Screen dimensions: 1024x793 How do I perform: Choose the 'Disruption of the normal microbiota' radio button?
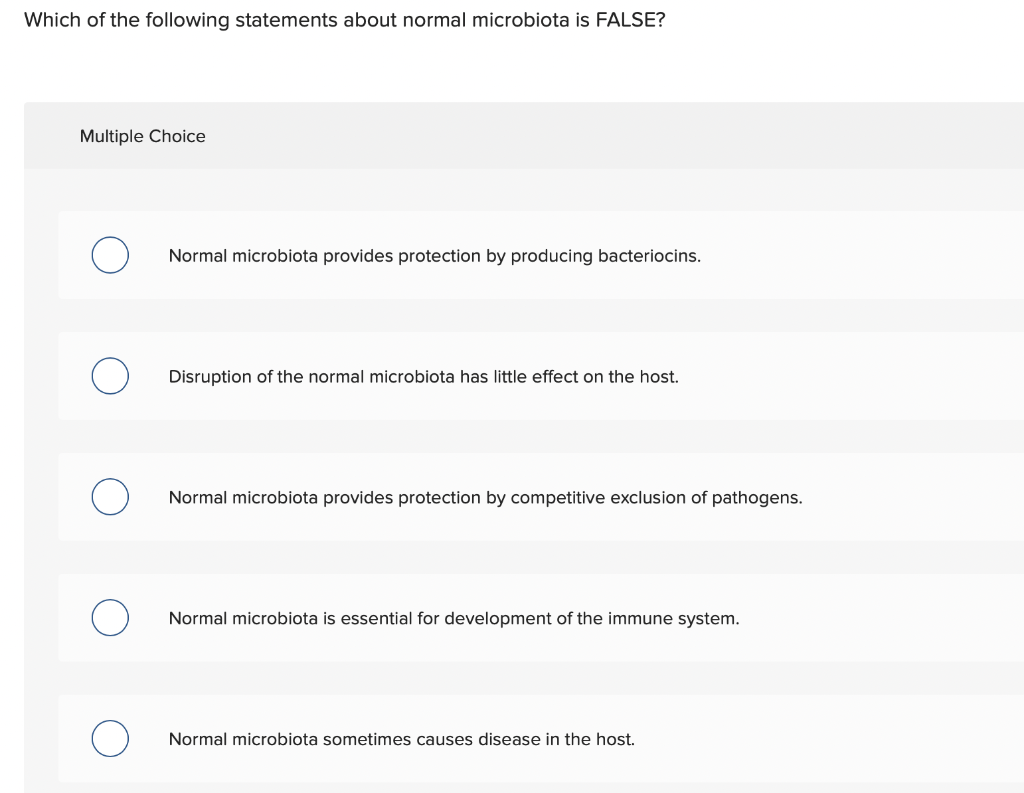(x=110, y=376)
